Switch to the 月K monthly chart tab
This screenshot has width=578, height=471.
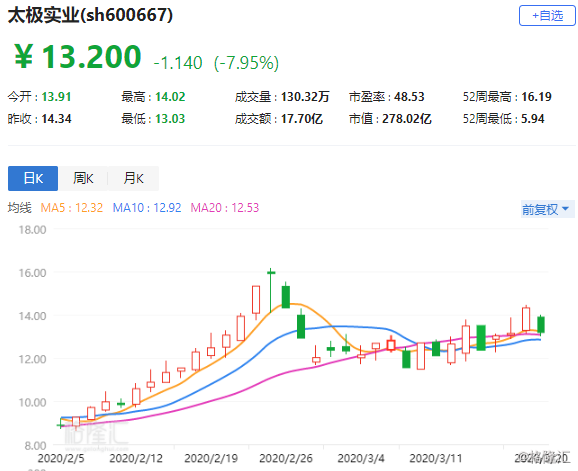coord(133,178)
